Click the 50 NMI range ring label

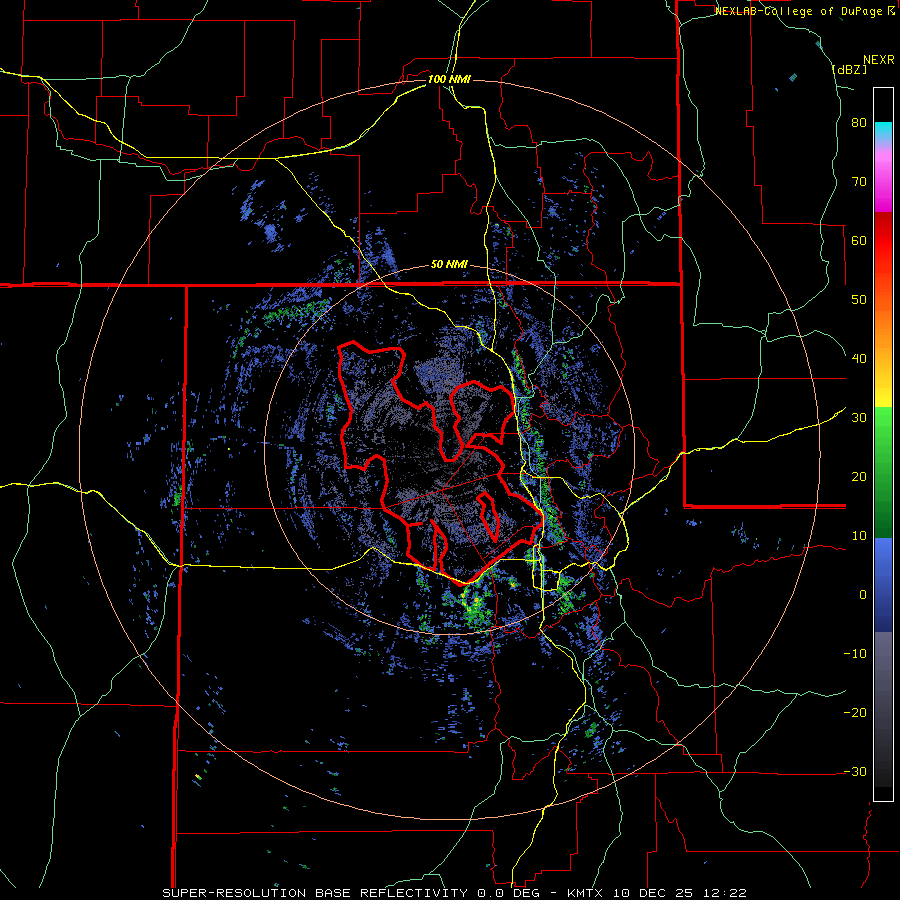pyautogui.click(x=449, y=265)
